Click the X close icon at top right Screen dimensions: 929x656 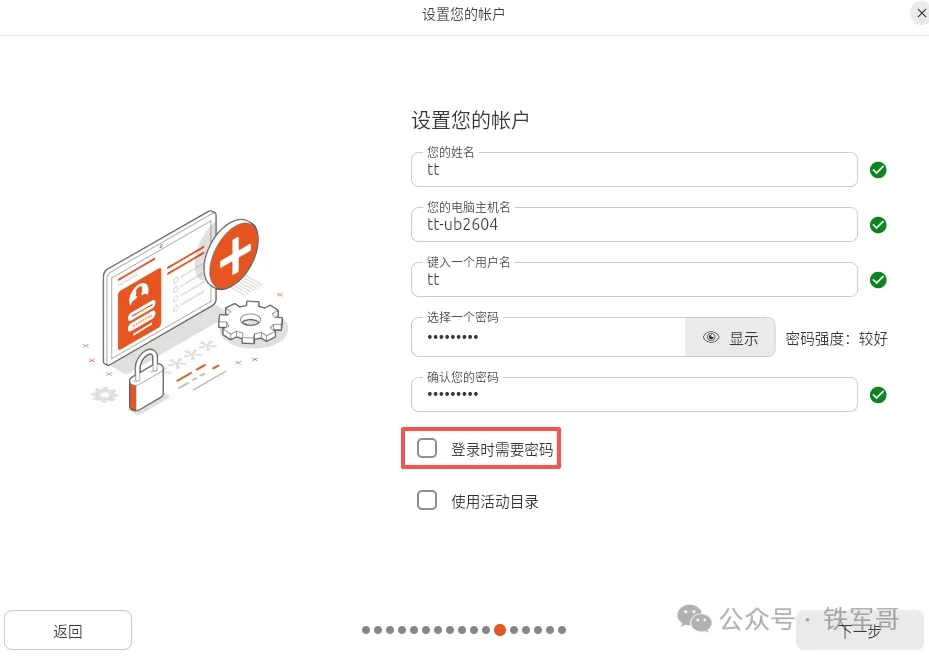919,13
